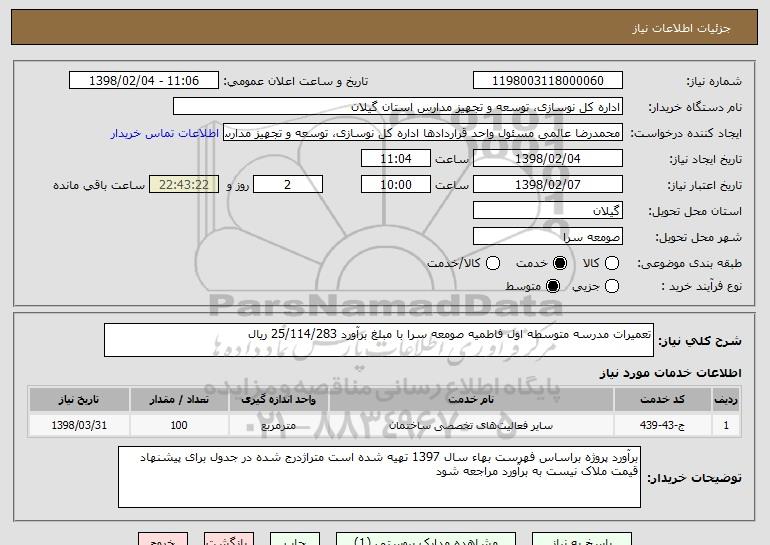Click service code cell ج-43-439
The height and width of the screenshot is (545, 770).
click(662, 425)
